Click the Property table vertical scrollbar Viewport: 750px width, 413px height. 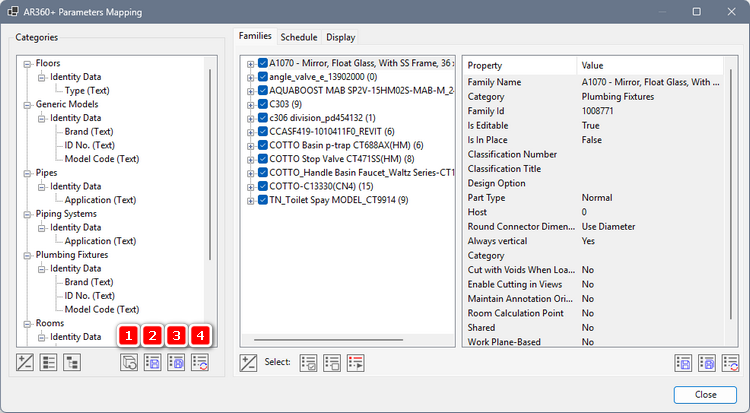click(x=731, y=194)
